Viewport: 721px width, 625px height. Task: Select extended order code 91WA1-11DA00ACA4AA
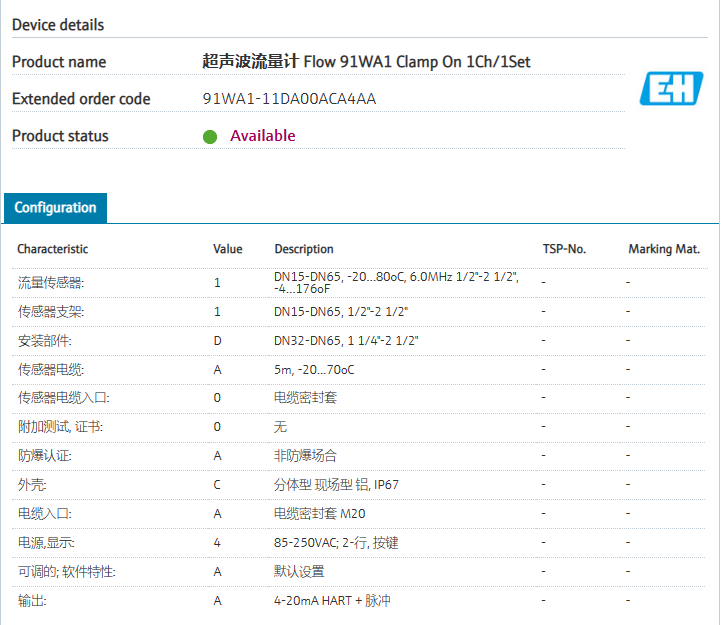click(289, 99)
